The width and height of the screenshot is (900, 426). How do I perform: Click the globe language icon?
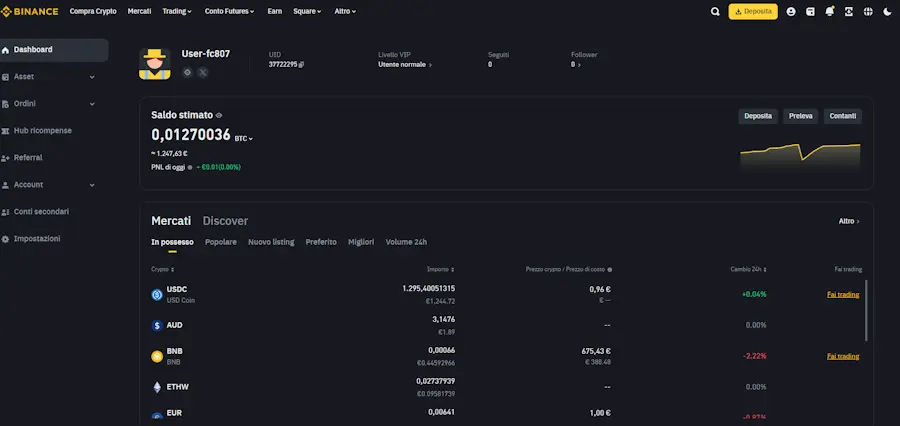868,12
